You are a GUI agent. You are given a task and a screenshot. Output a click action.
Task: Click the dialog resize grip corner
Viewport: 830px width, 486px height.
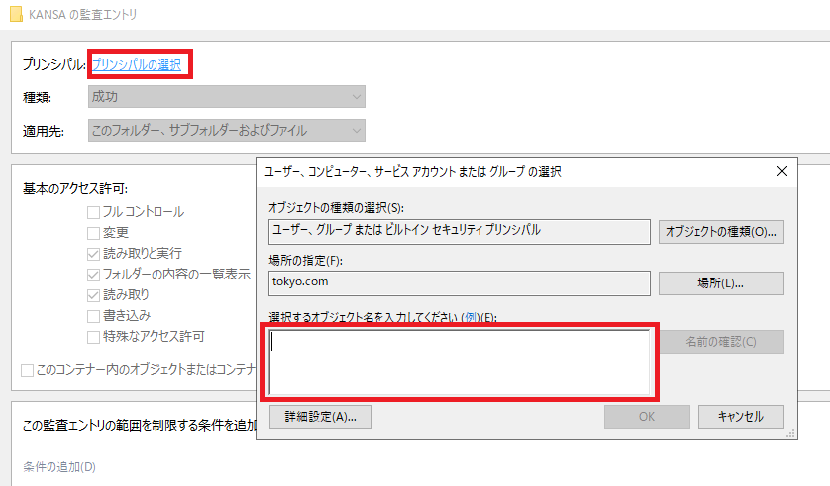pyautogui.click(x=790, y=433)
